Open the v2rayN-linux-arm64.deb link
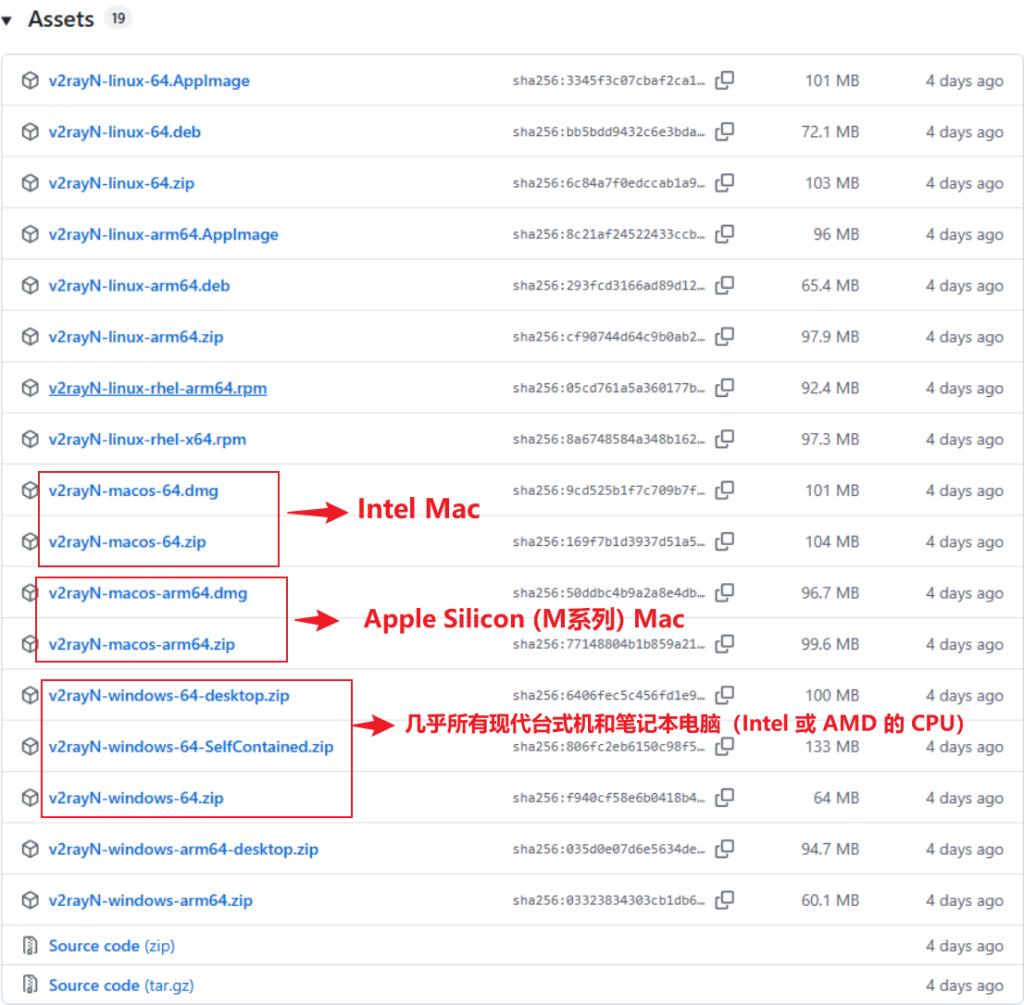 139,286
